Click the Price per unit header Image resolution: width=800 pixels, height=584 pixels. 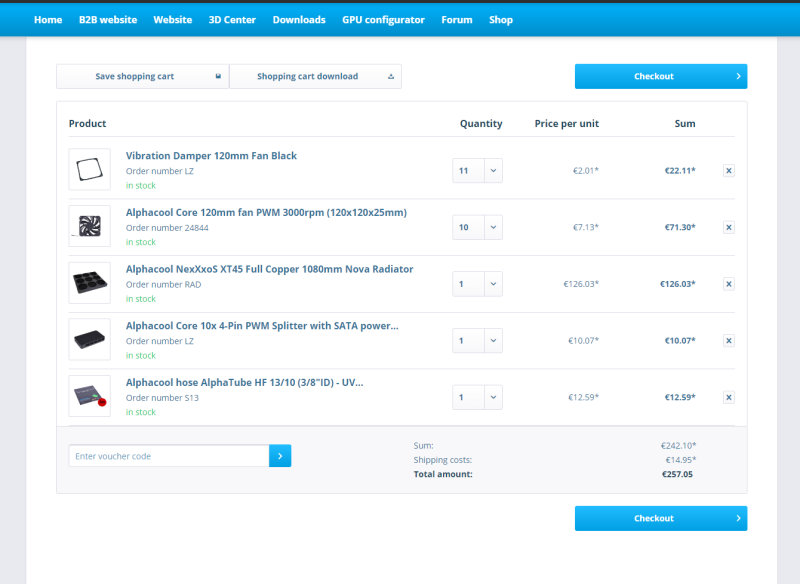pyautogui.click(x=567, y=123)
